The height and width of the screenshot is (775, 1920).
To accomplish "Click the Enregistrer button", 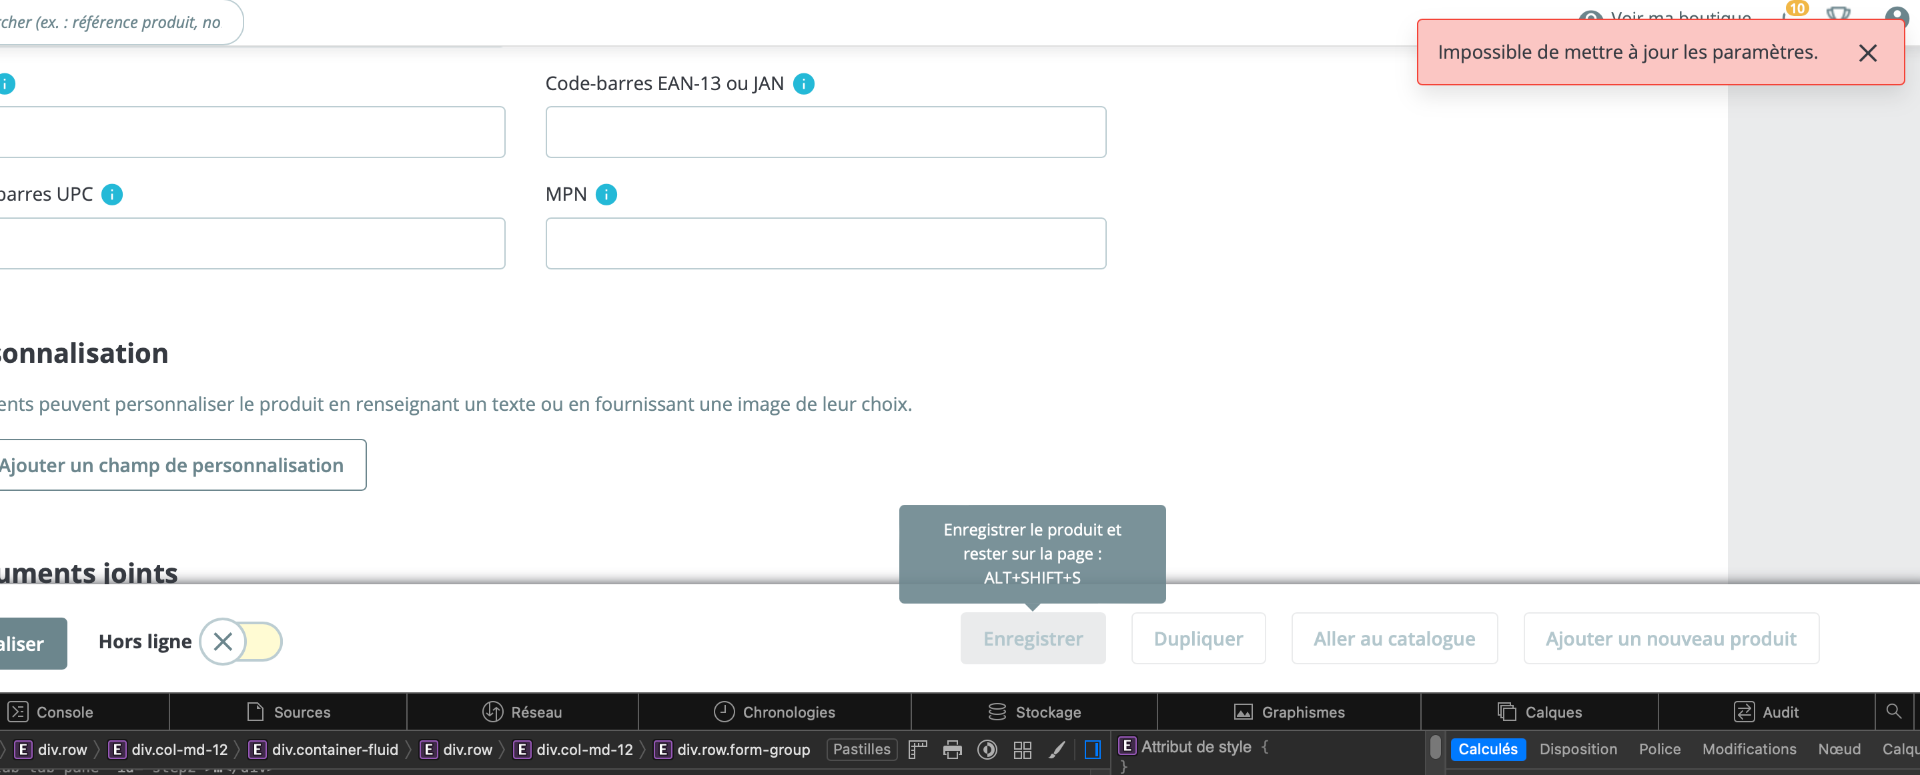I will pyautogui.click(x=1033, y=639).
